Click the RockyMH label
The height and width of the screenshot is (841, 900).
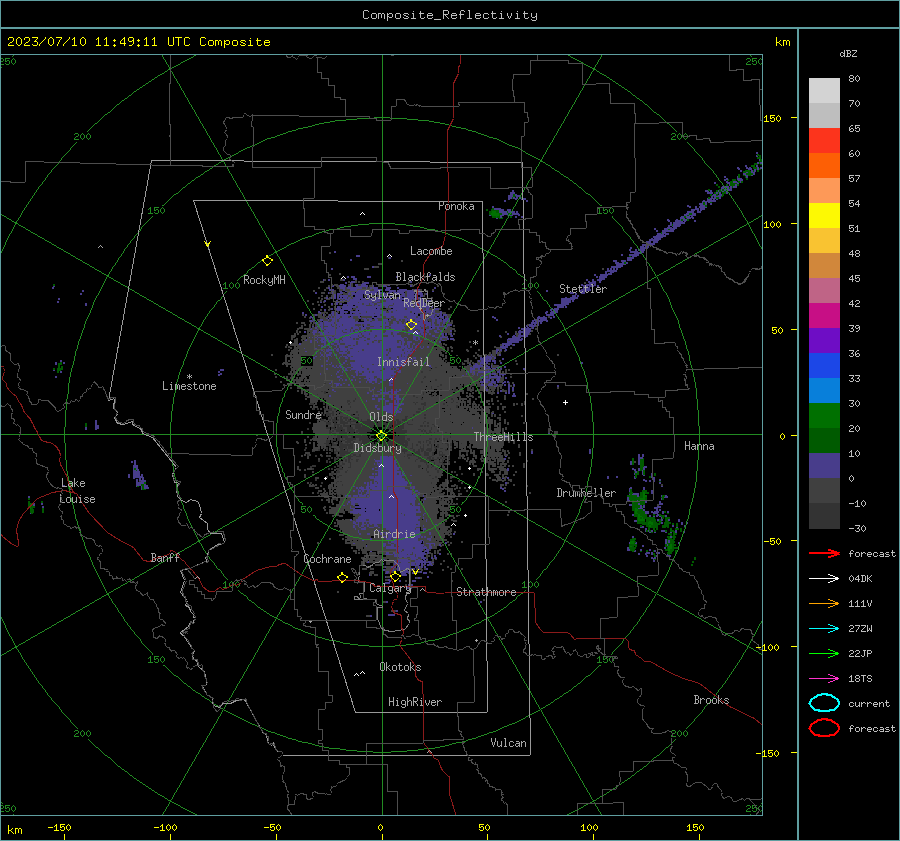coord(264,280)
